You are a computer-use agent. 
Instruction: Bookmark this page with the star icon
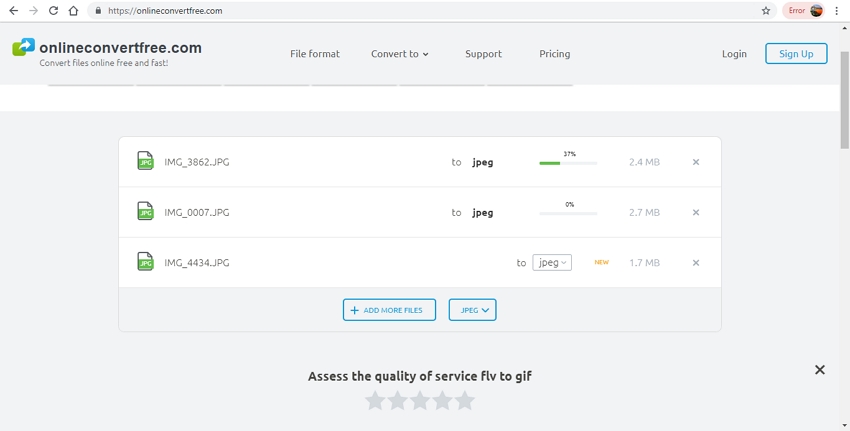766,11
